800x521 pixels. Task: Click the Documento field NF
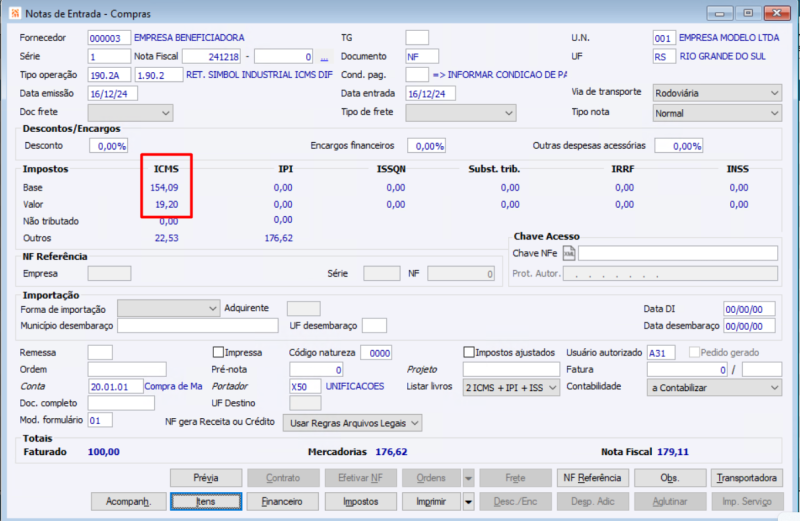pos(422,57)
